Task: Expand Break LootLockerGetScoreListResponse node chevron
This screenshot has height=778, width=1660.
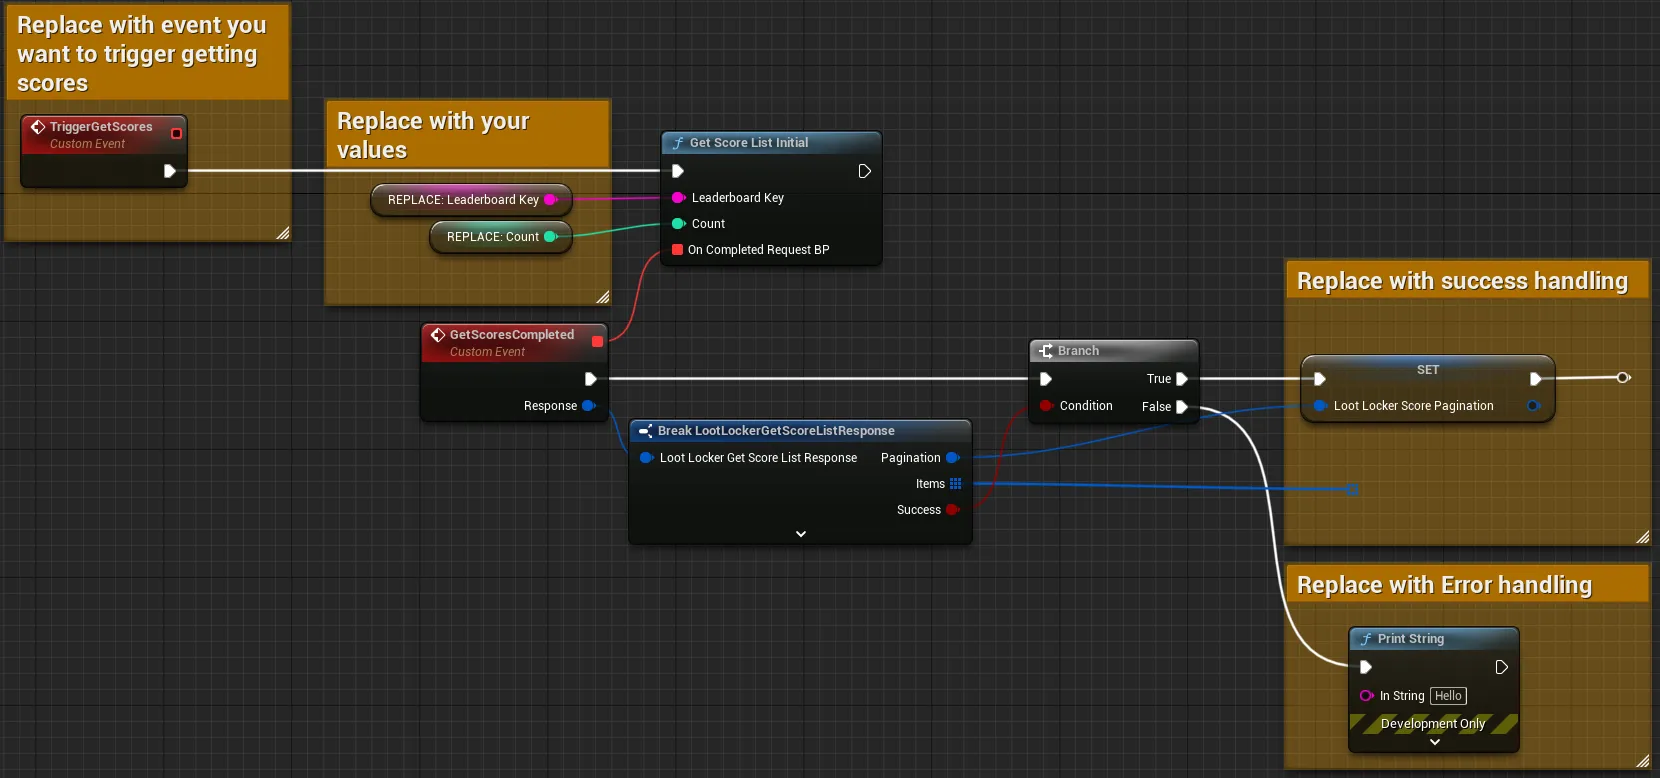Action: pos(801,534)
